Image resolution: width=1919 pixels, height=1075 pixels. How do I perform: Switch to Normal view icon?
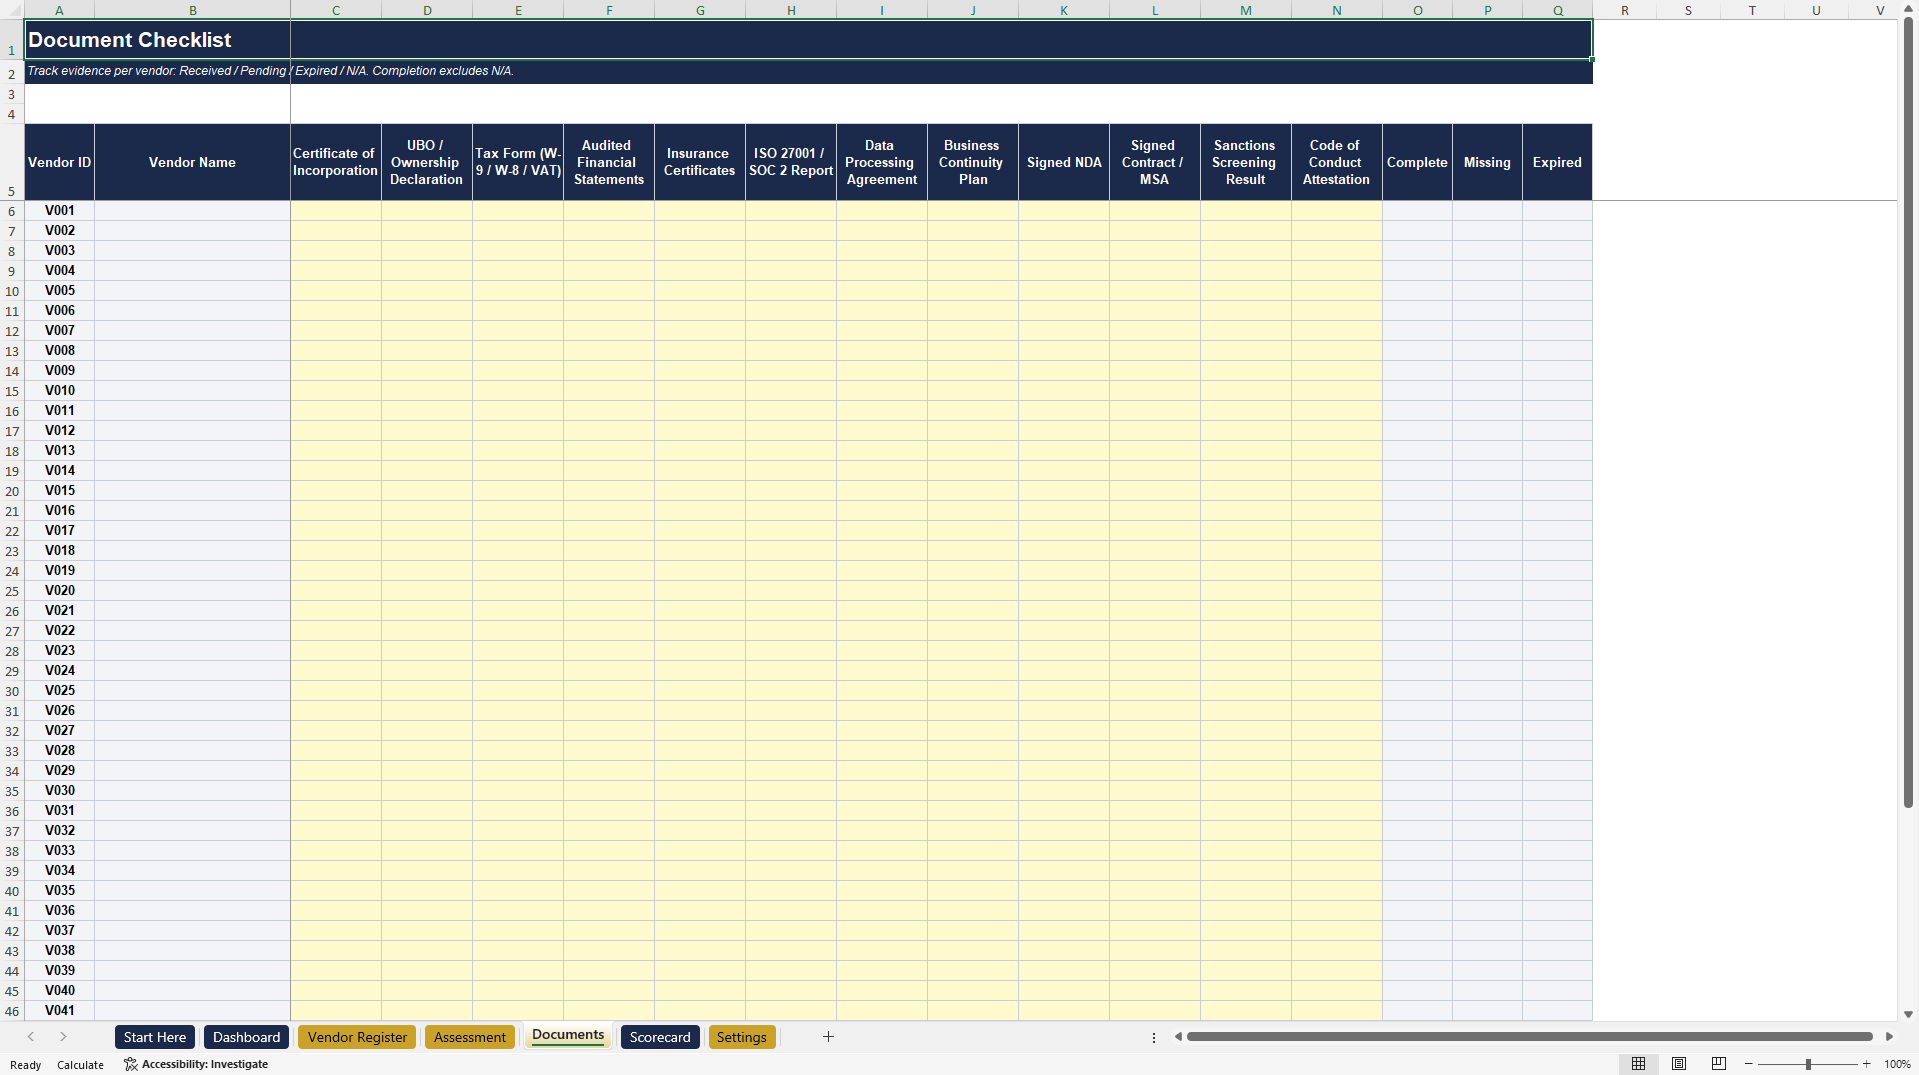[x=1638, y=1064]
